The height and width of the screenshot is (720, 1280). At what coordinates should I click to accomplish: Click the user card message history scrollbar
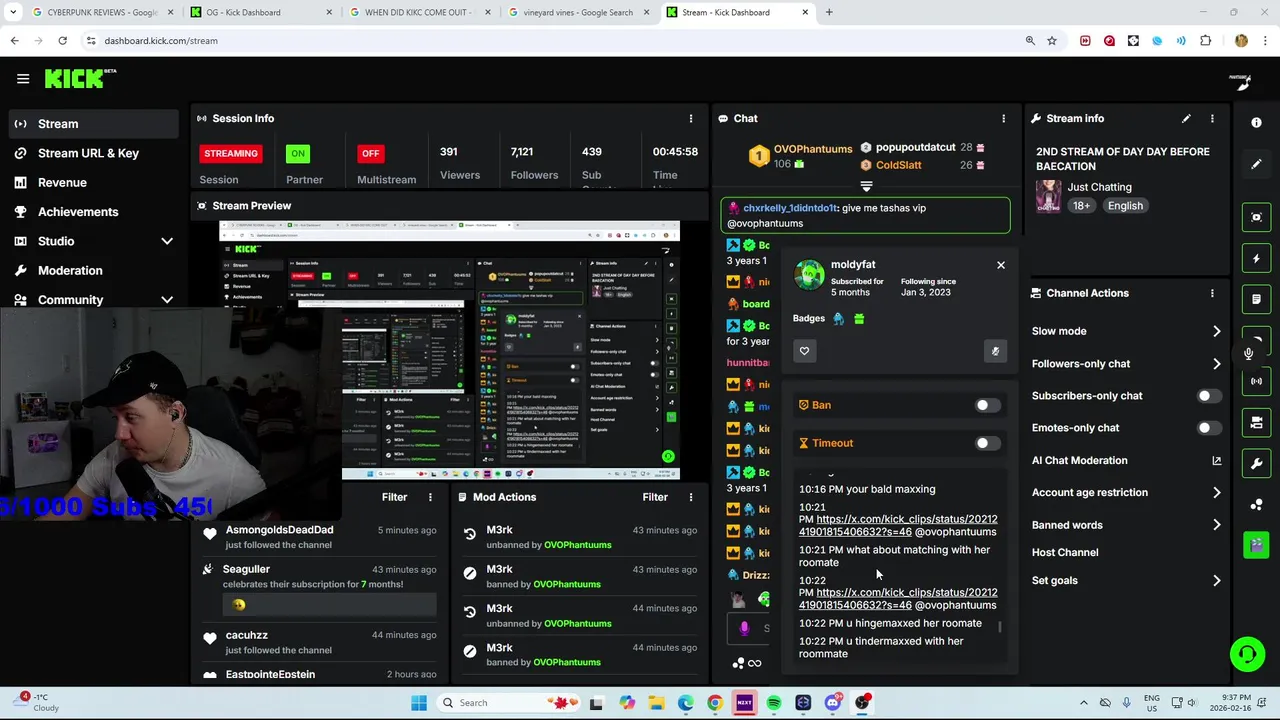[x=1000, y=628]
